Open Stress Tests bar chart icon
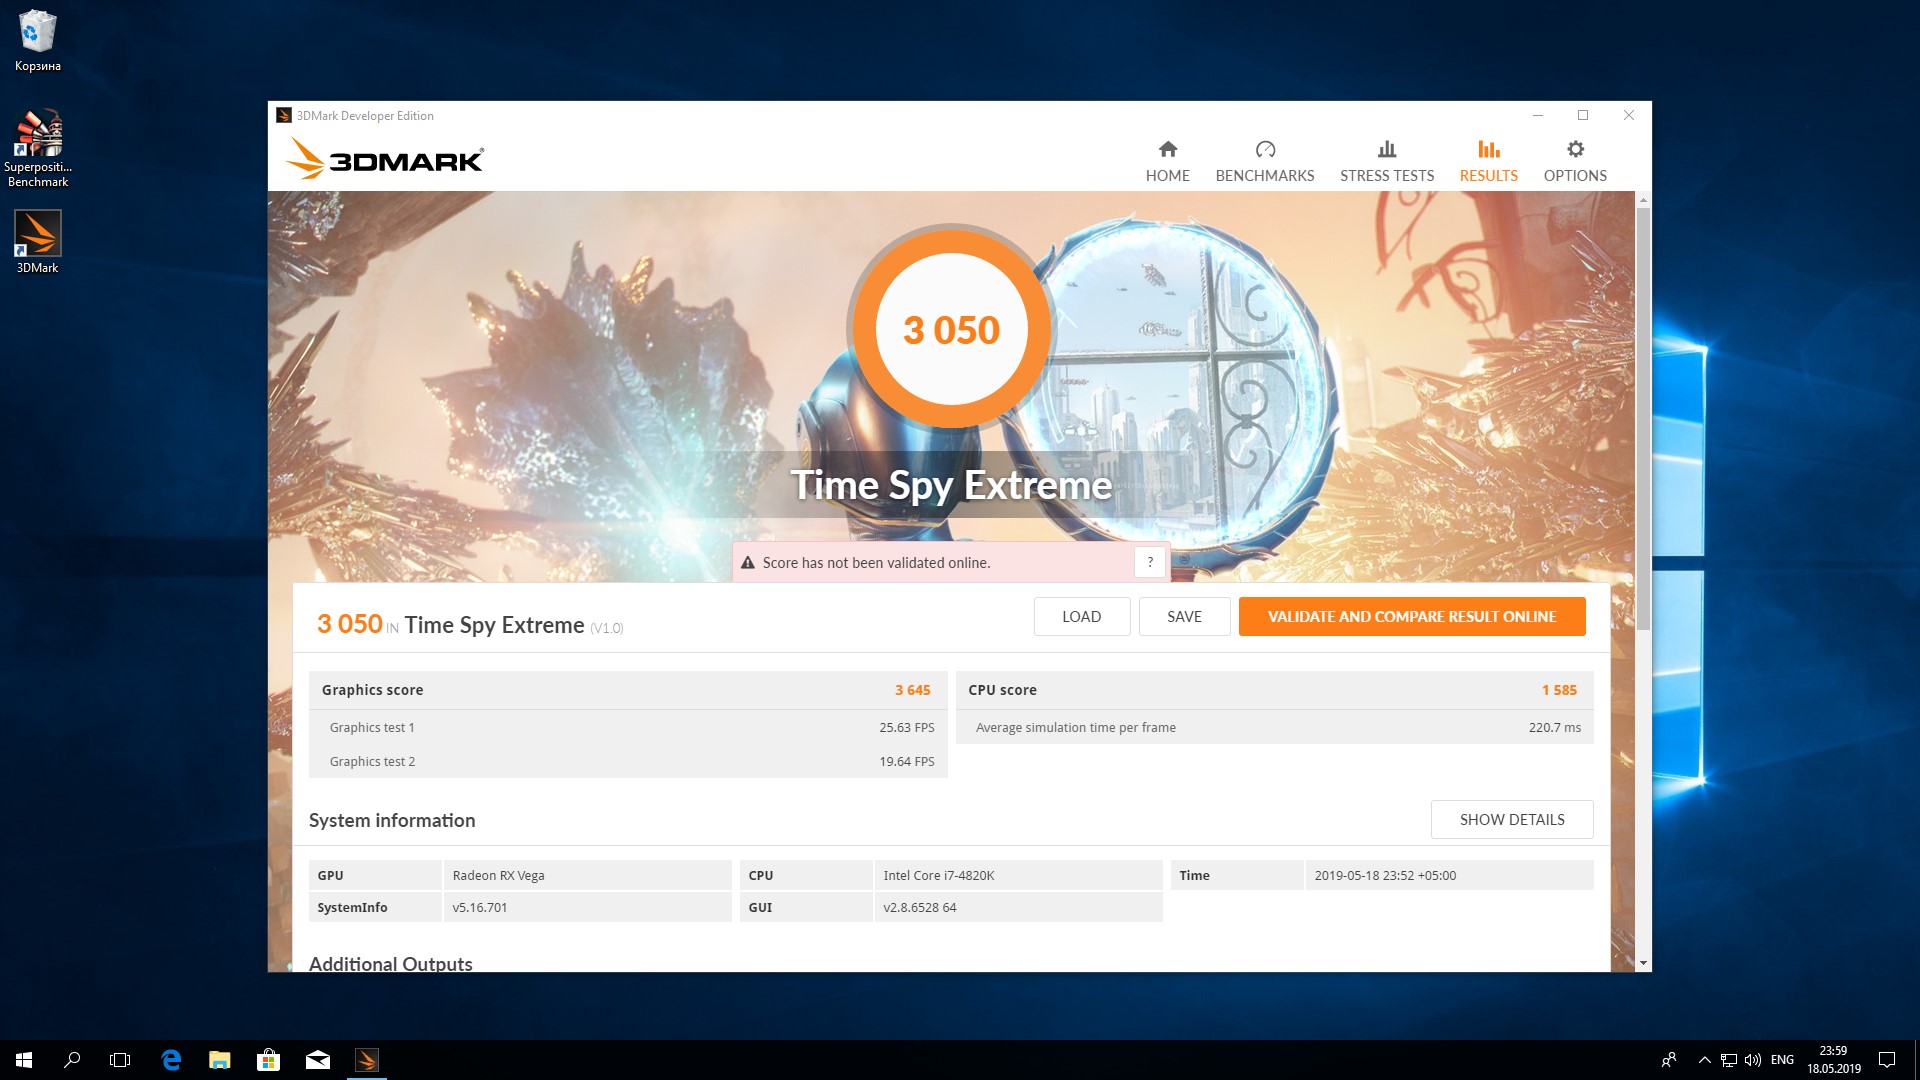1920x1080 pixels. pos(1386,150)
